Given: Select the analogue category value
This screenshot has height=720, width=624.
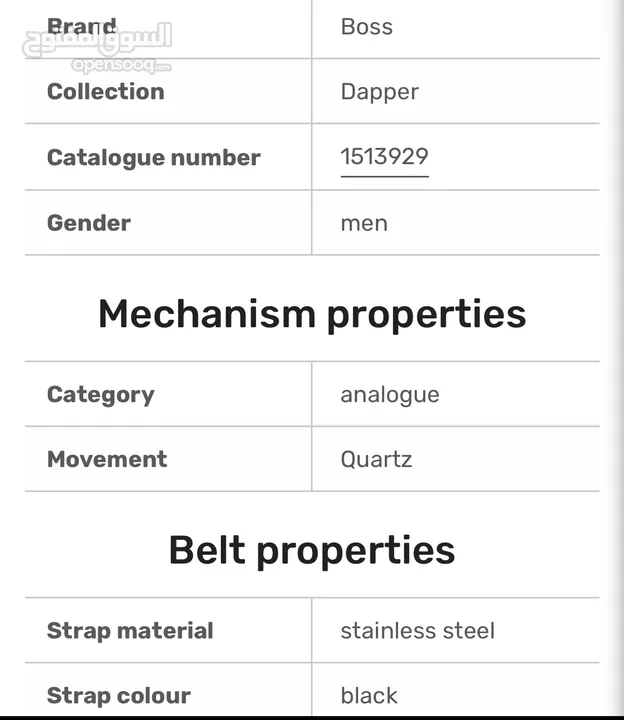Looking at the screenshot, I should click(390, 395).
